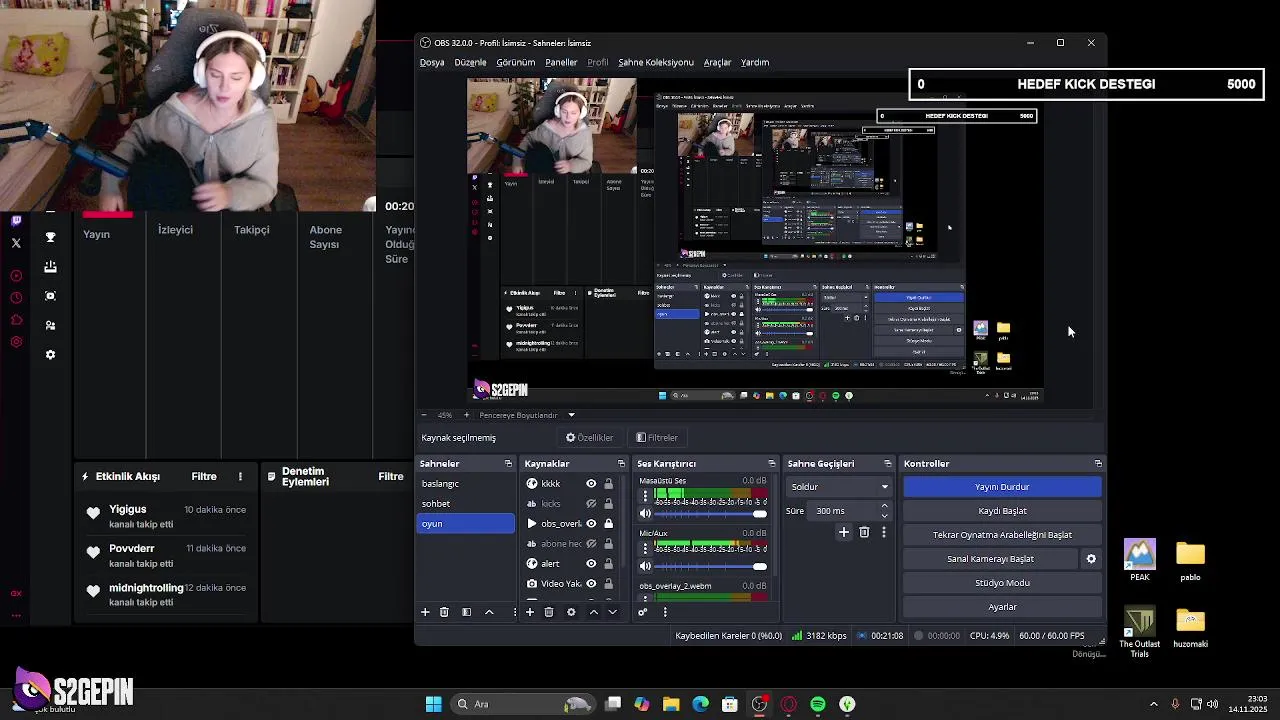Image resolution: width=1280 pixels, height=720 pixels.
Task: Open audio mixer options three-dot menu
Action: 665,612
